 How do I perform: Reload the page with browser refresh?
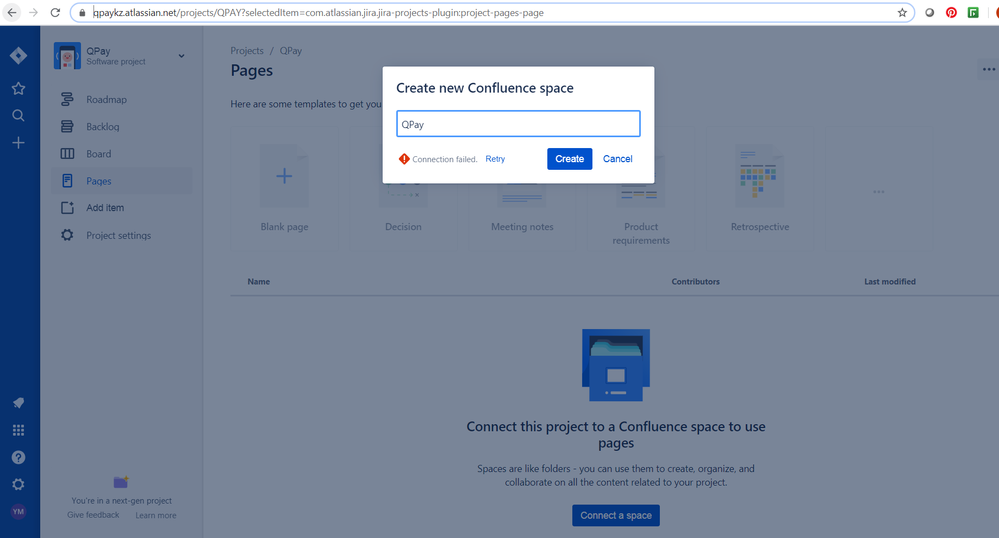tap(55, 13)
